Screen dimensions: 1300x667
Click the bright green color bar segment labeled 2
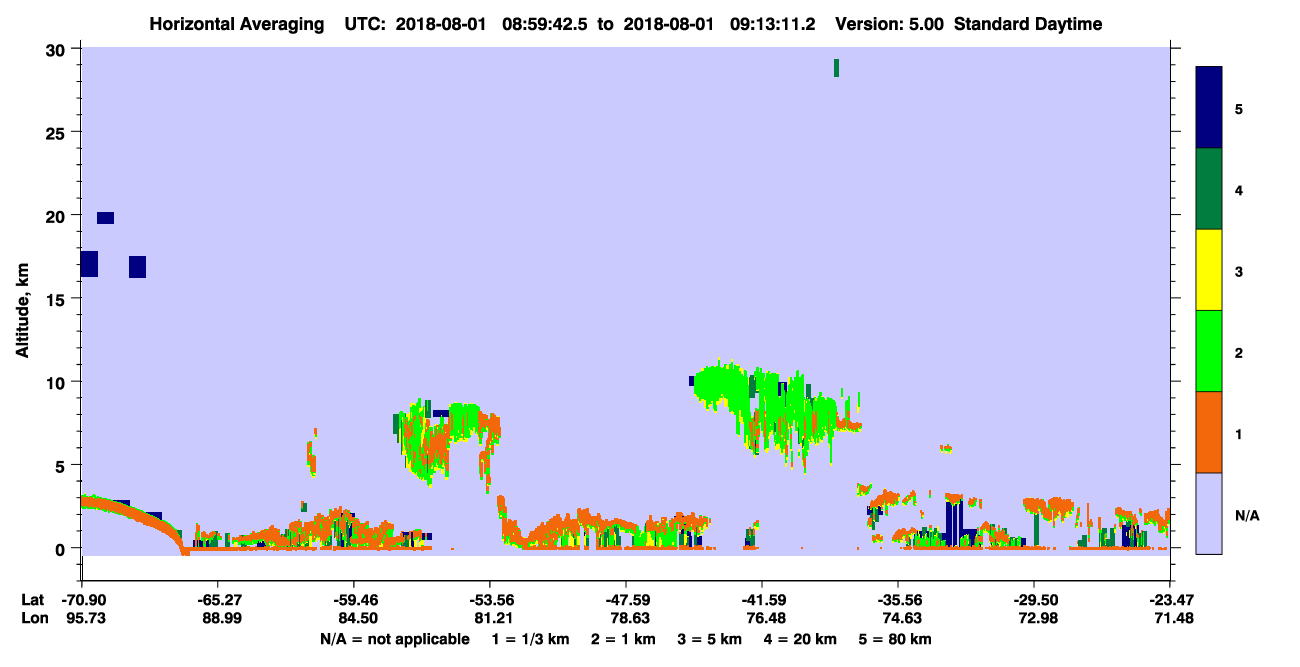pos(1209,351)
